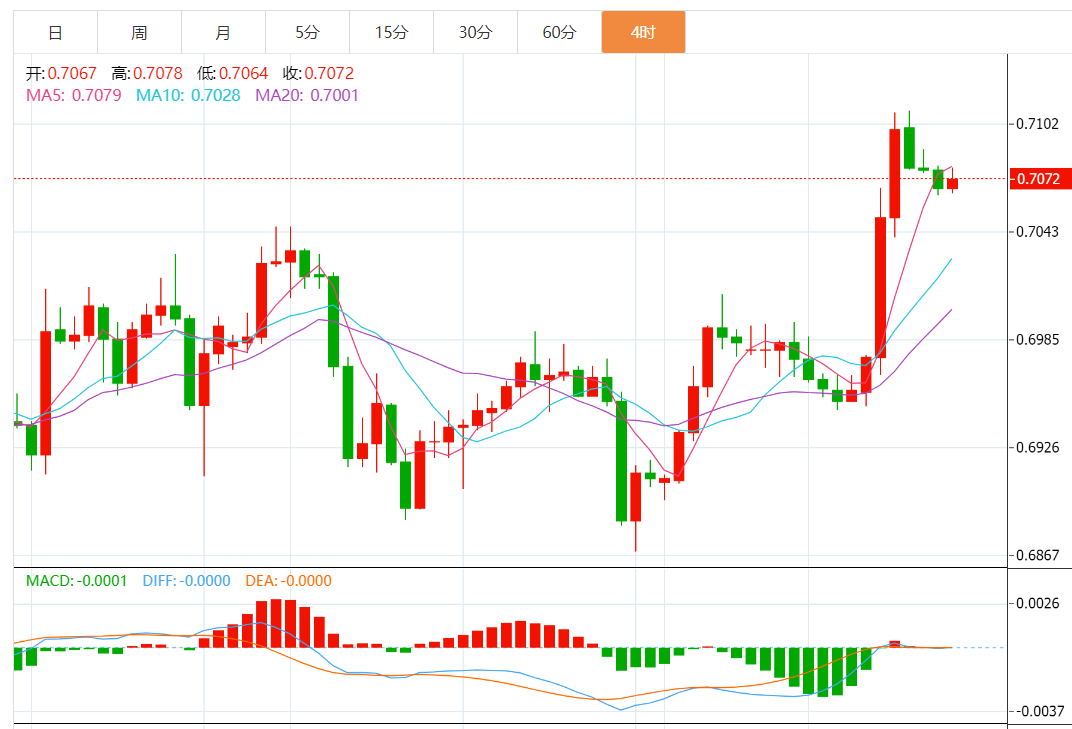Click the active 4时 tab
Screen dimensions: 1072x729
point(643,32)
